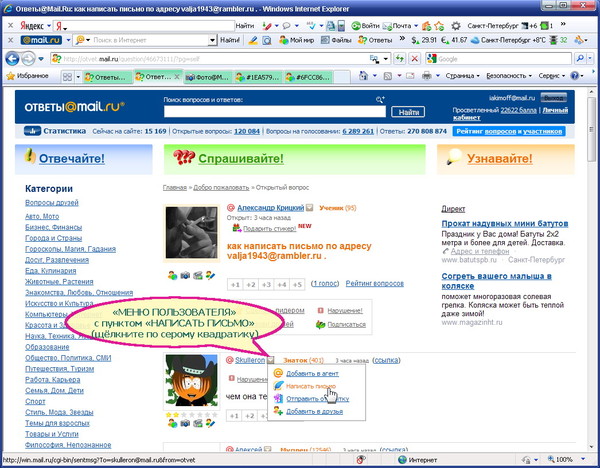
Task: Expand the Mail.ru toolbar search dropdown
Action: (x=212, y=40)
